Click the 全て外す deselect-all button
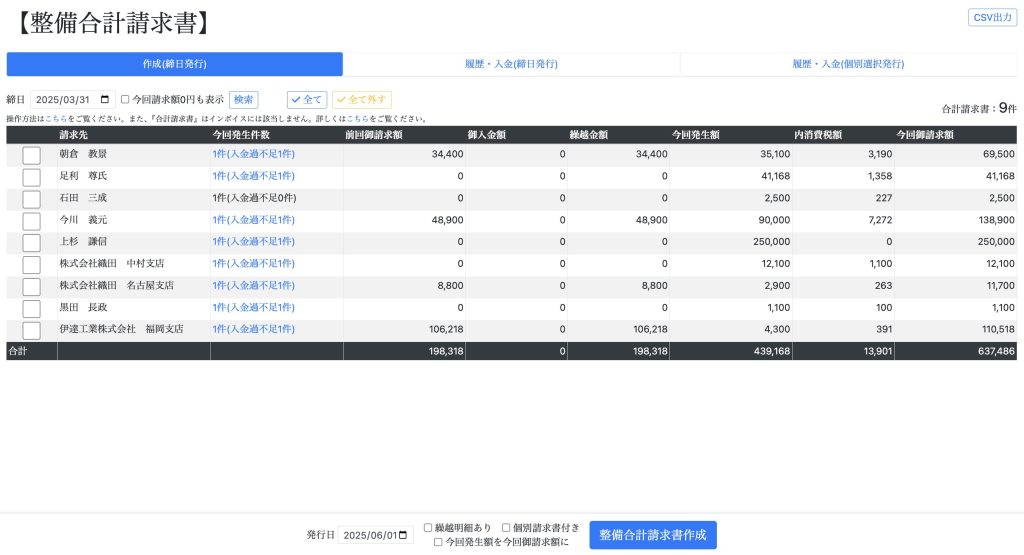Image resolution: width=1024 pixels, height=555 pixels. point(362,100)
